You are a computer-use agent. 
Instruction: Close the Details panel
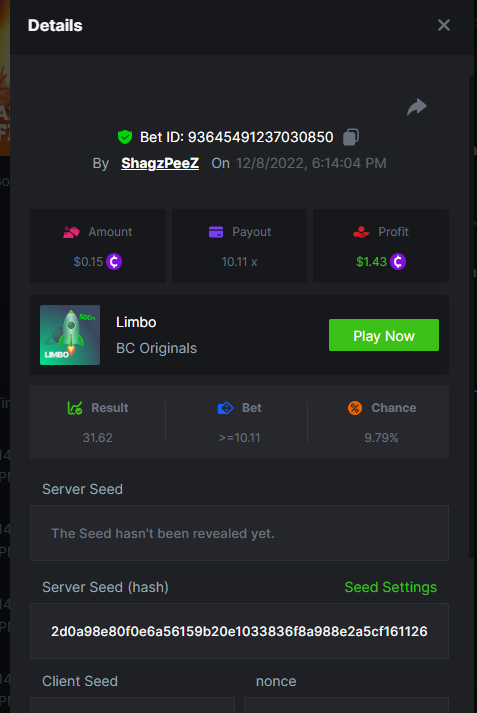pyautogui.click(x=444, y=25)
